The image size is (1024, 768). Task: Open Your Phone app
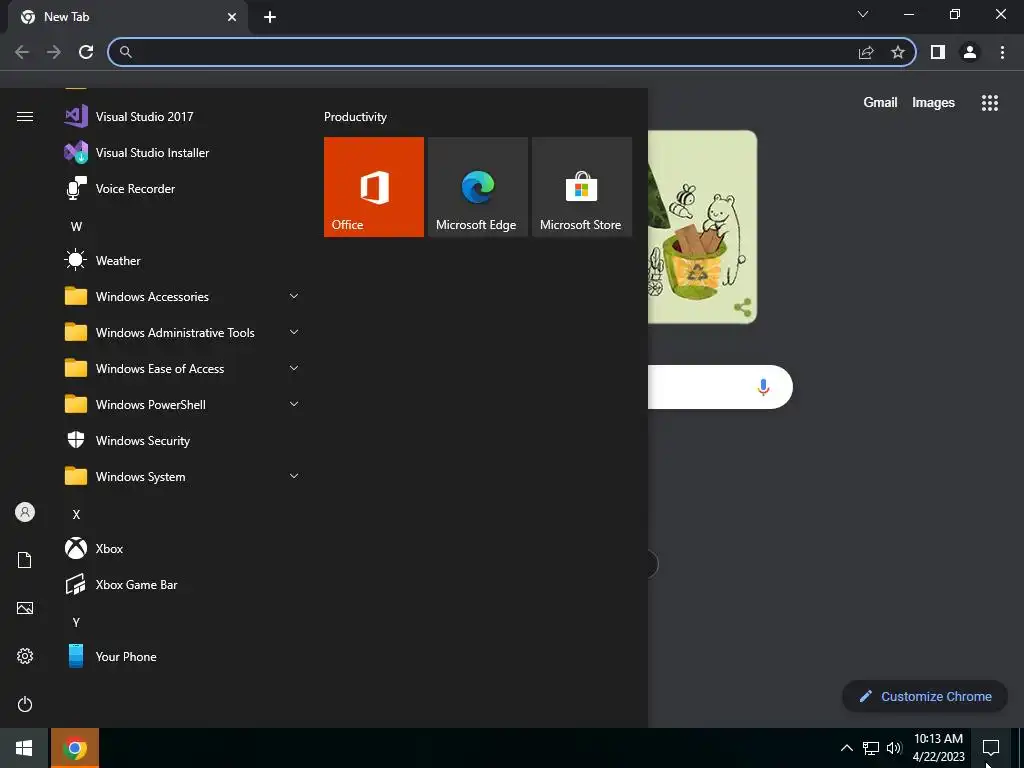(182, 656)
